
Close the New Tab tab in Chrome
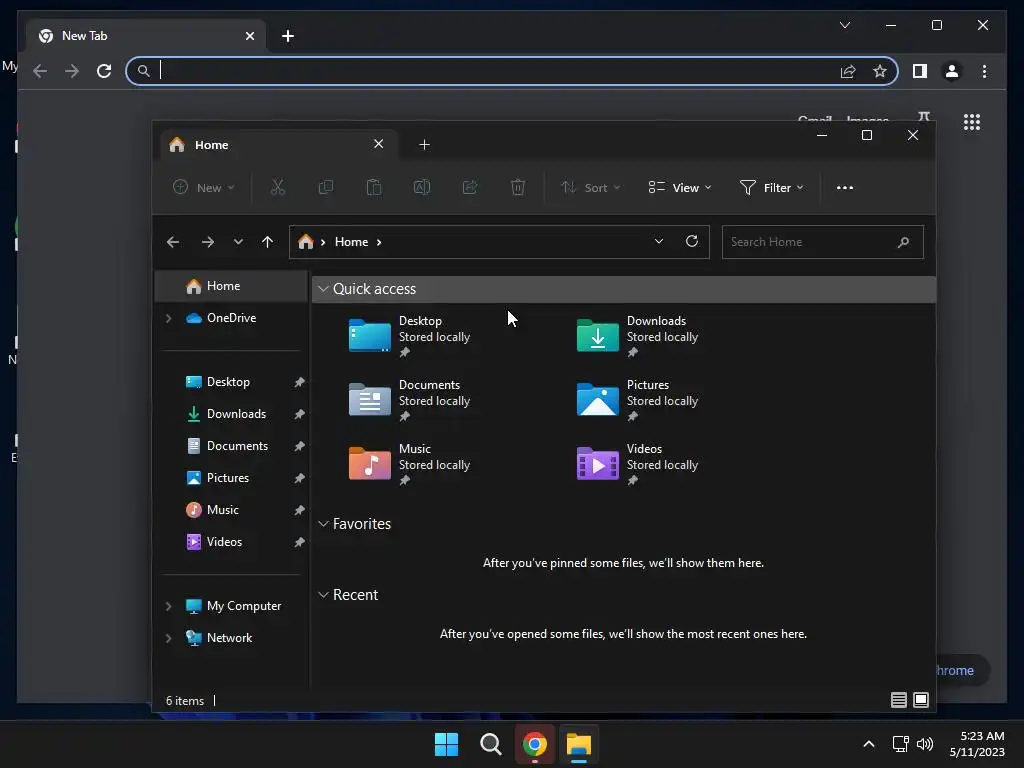[x=249, y=36]
